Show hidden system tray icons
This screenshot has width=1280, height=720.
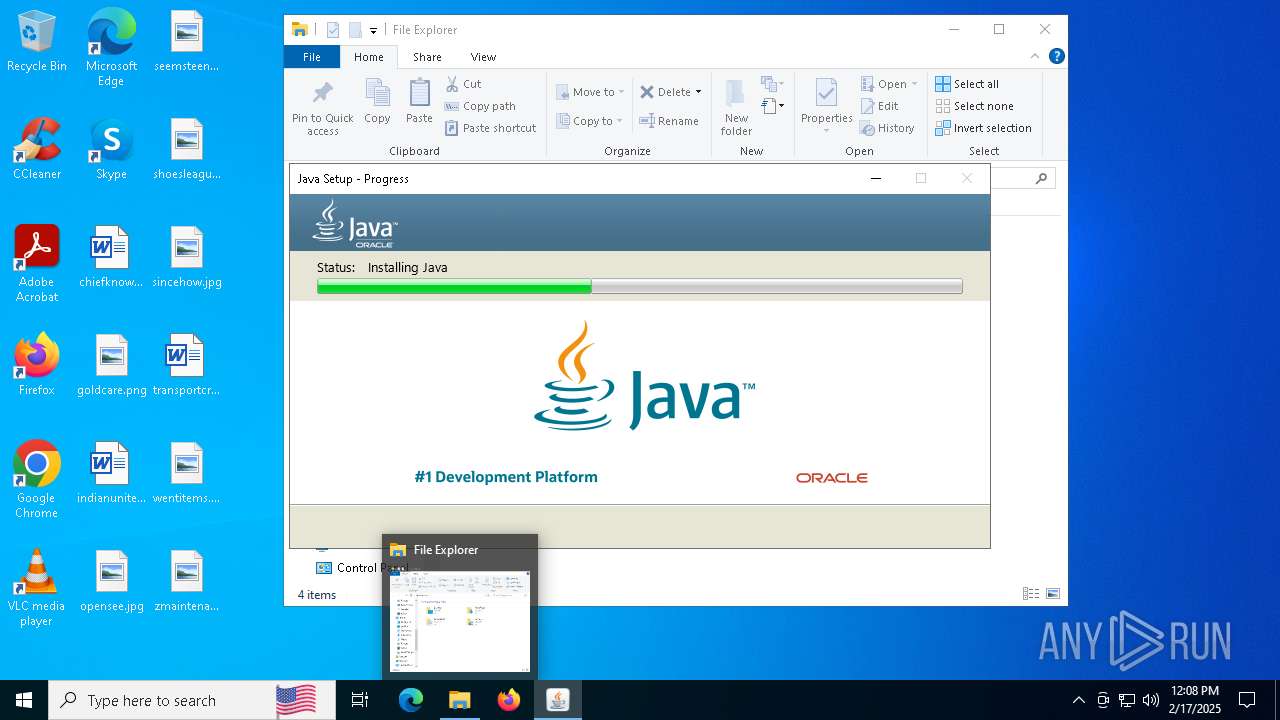1078,700
